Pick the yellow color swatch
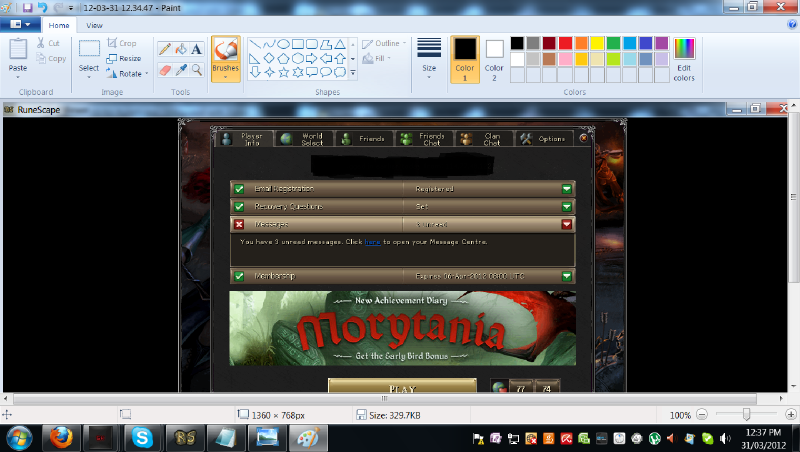 click(x=597, y=43)
